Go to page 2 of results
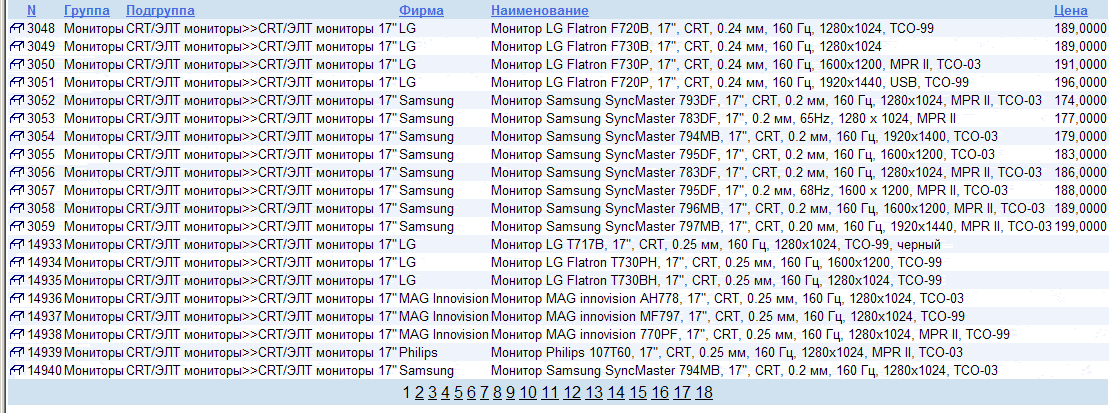 [420, 392]
